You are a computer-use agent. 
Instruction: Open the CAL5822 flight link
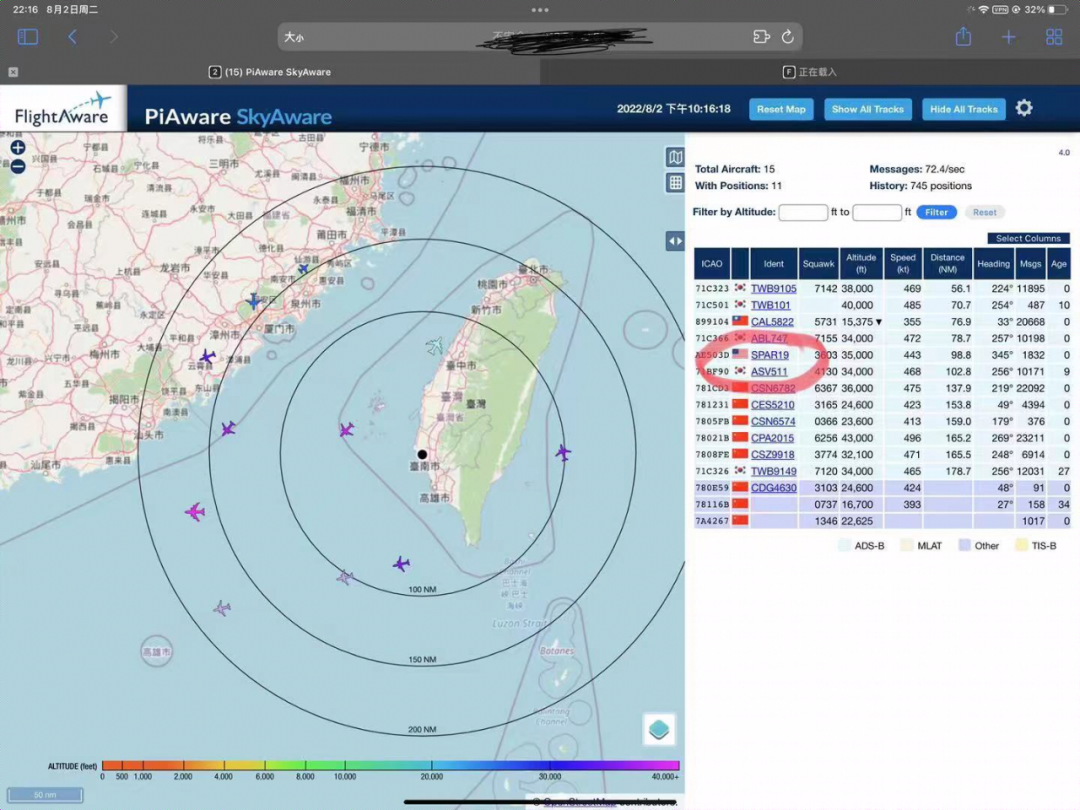(772, 322)
